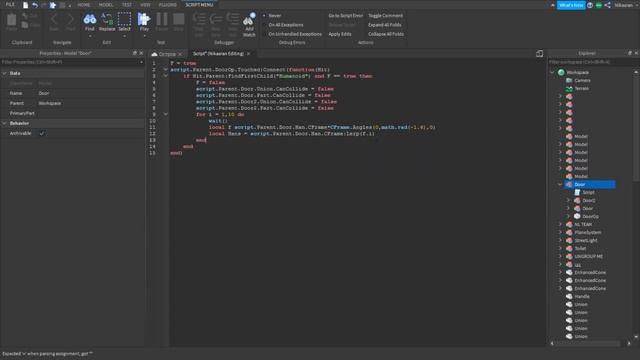Open the dropdown arrow under Play
This screenshot has height=360, width=640.
[x=144, y=36]
